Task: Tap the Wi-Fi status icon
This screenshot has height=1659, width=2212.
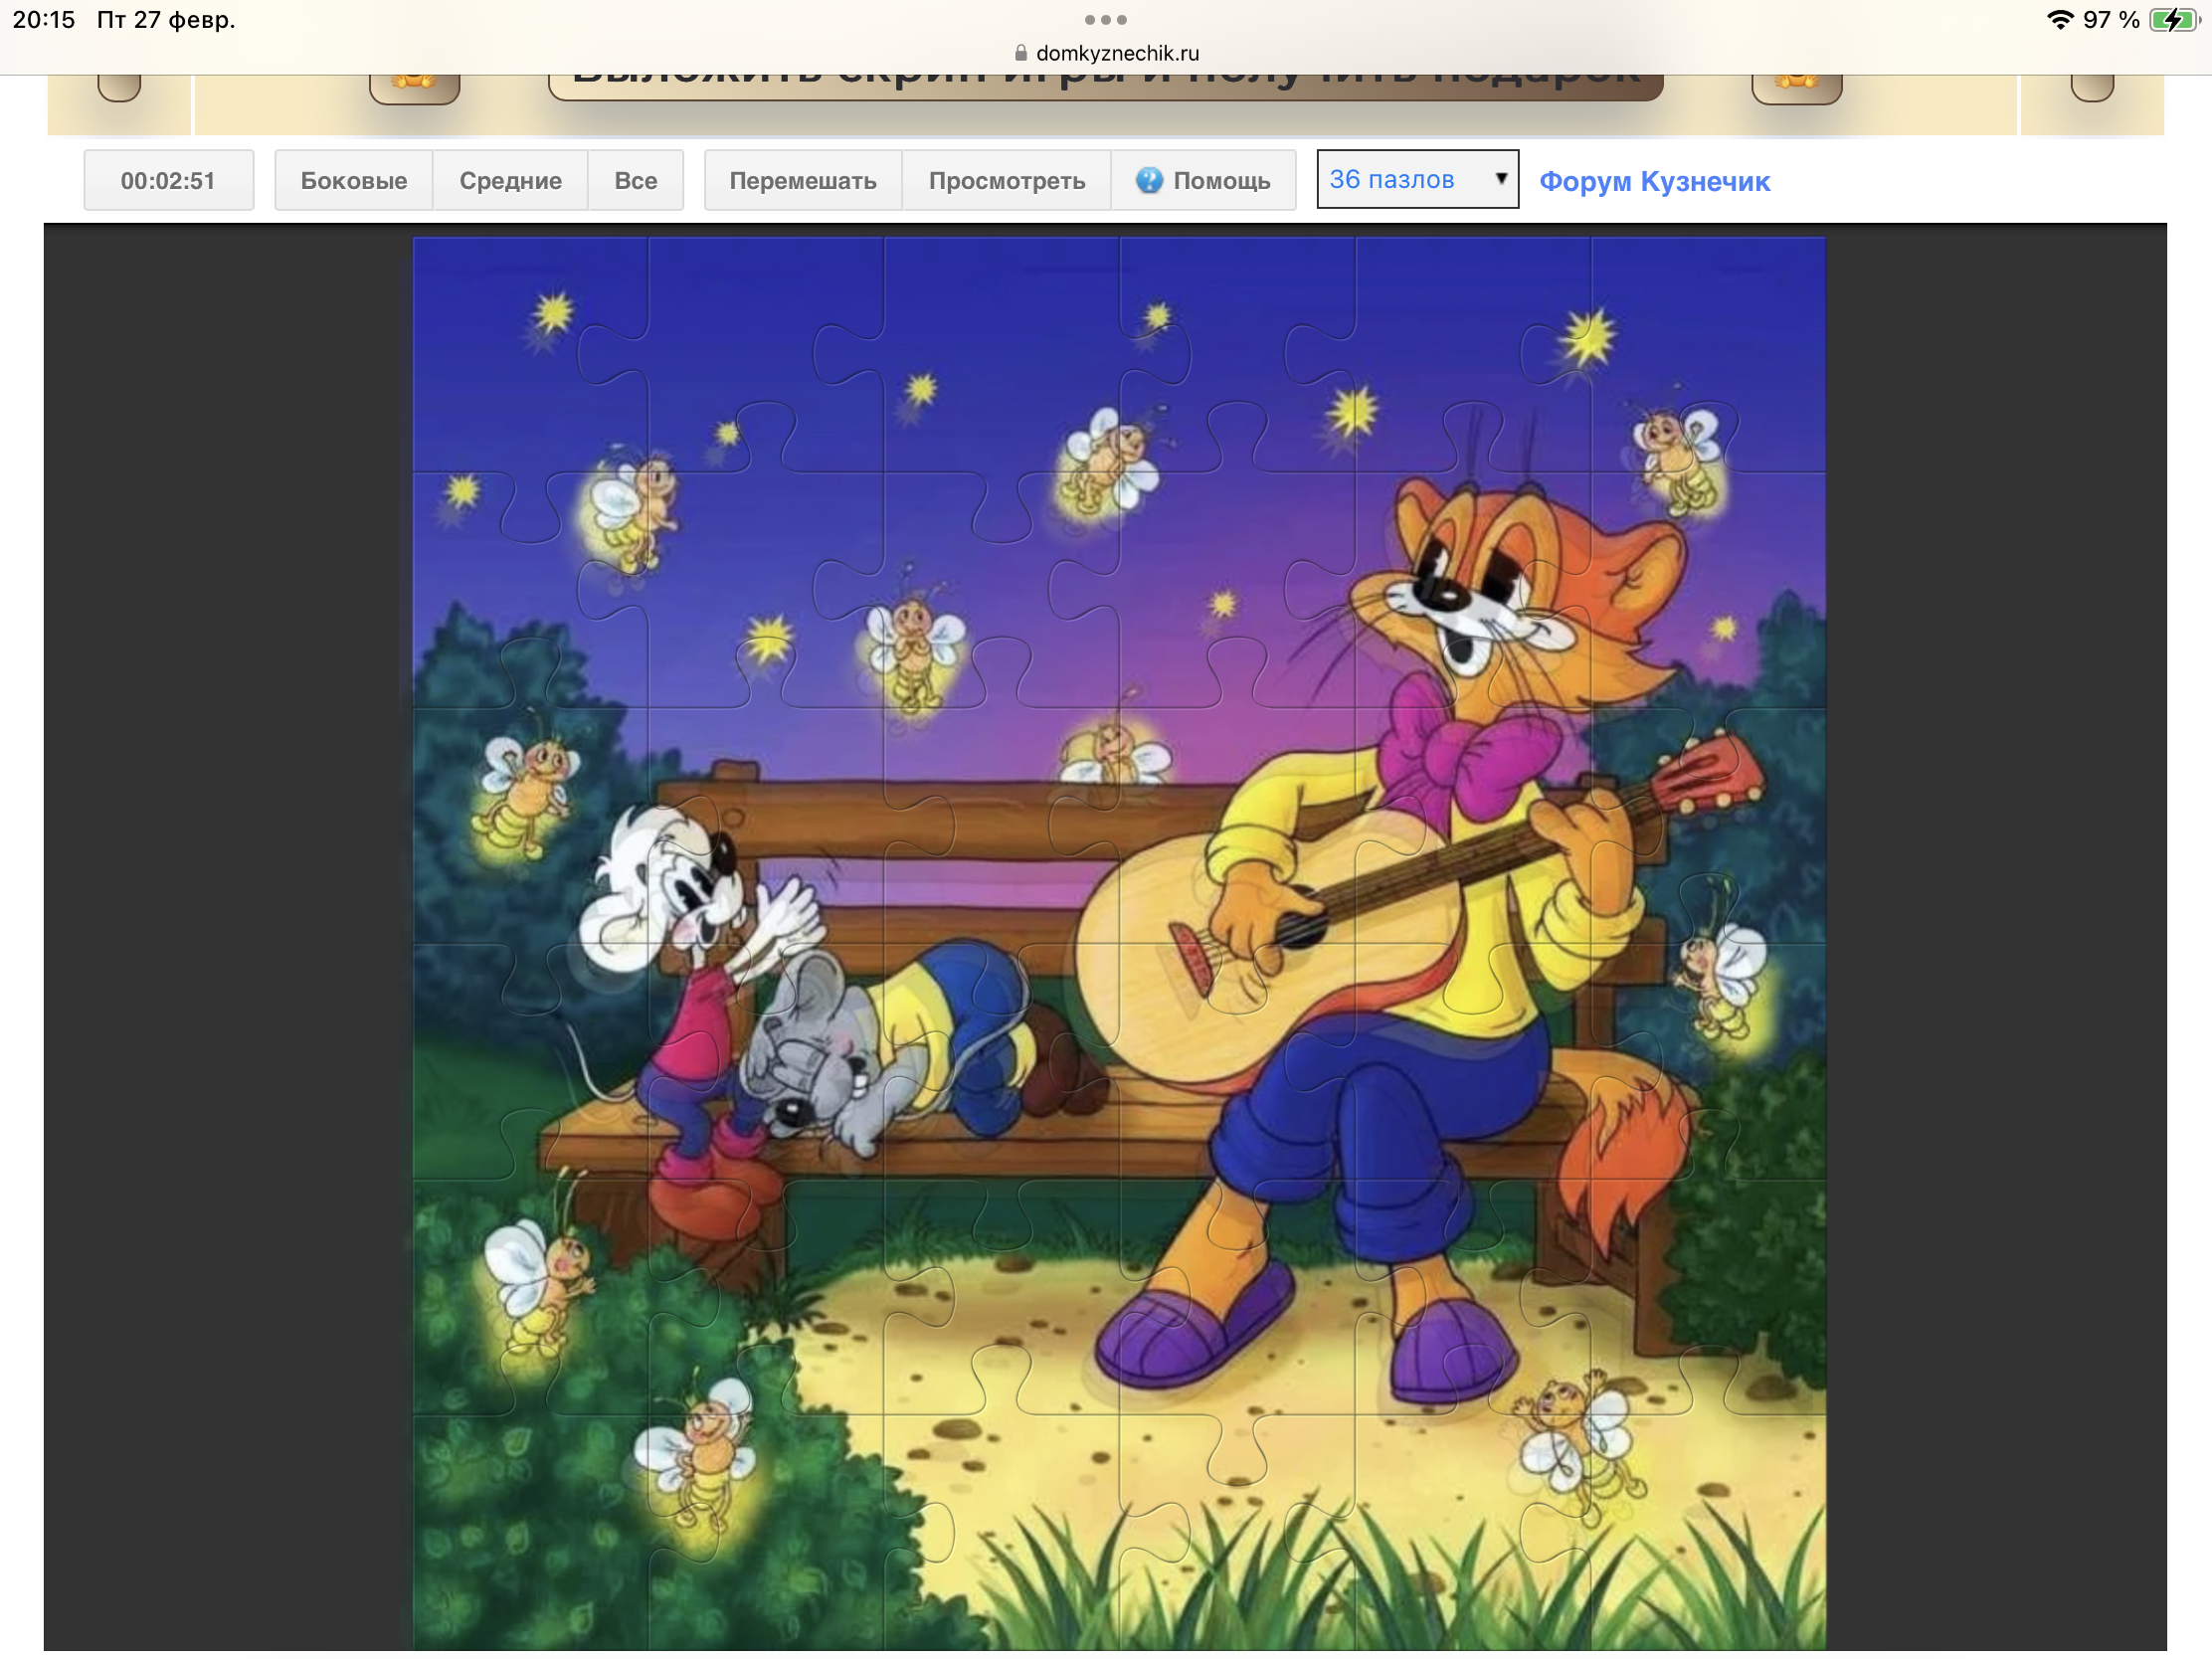Action: point(2059,20)
